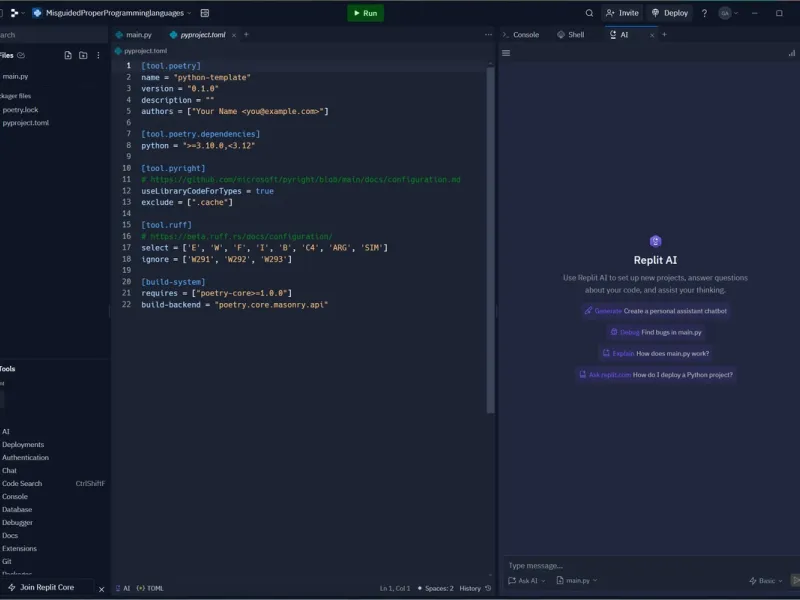Open Chat from the Tools list
The height and width of the screenshot is (600, 800).
point(9,470)
